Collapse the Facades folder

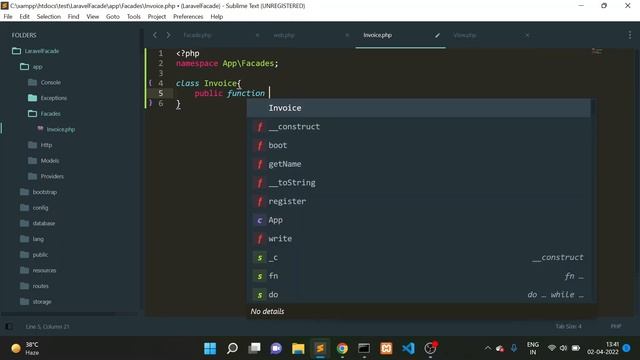50,114
